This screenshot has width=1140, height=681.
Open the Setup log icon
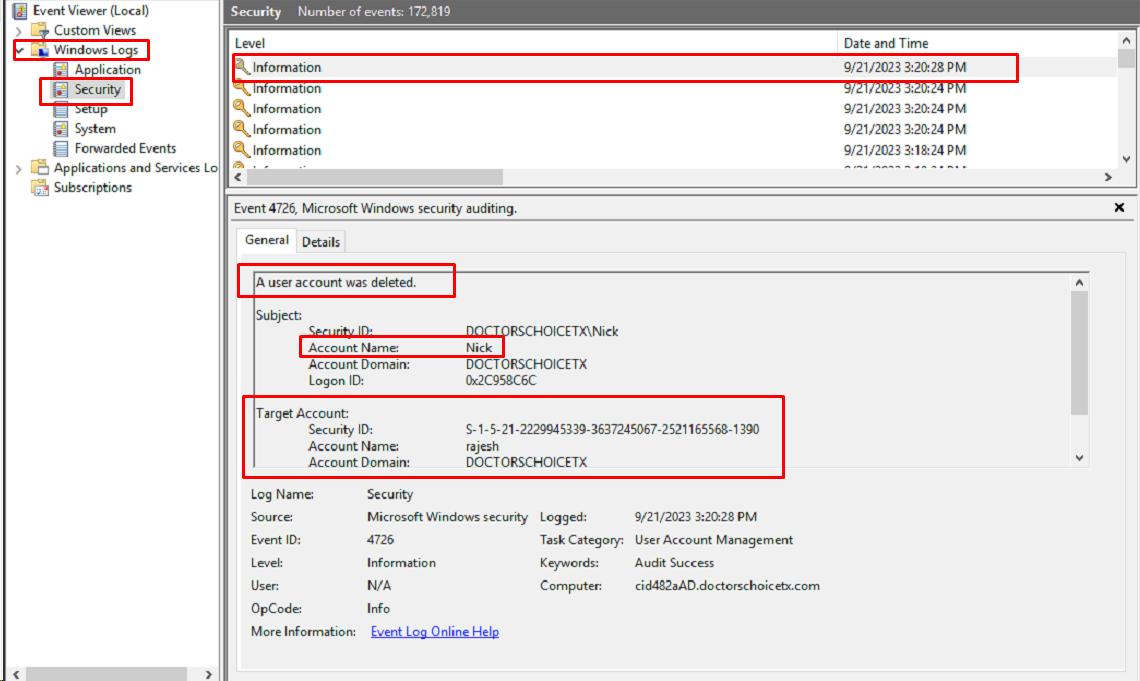61,109
